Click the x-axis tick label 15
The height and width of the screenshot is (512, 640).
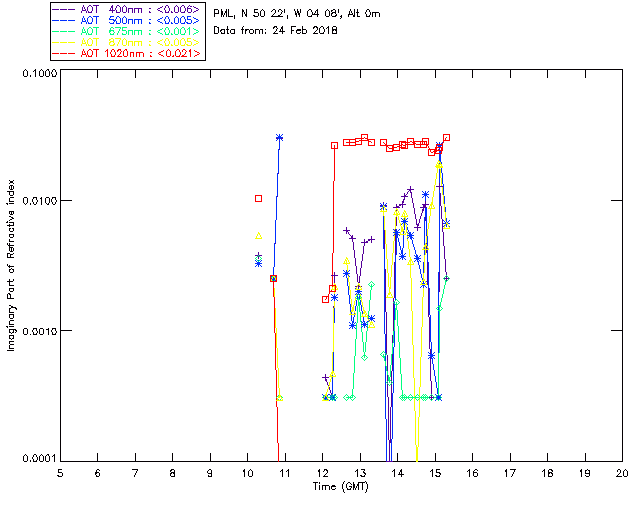tap(435, 473)
